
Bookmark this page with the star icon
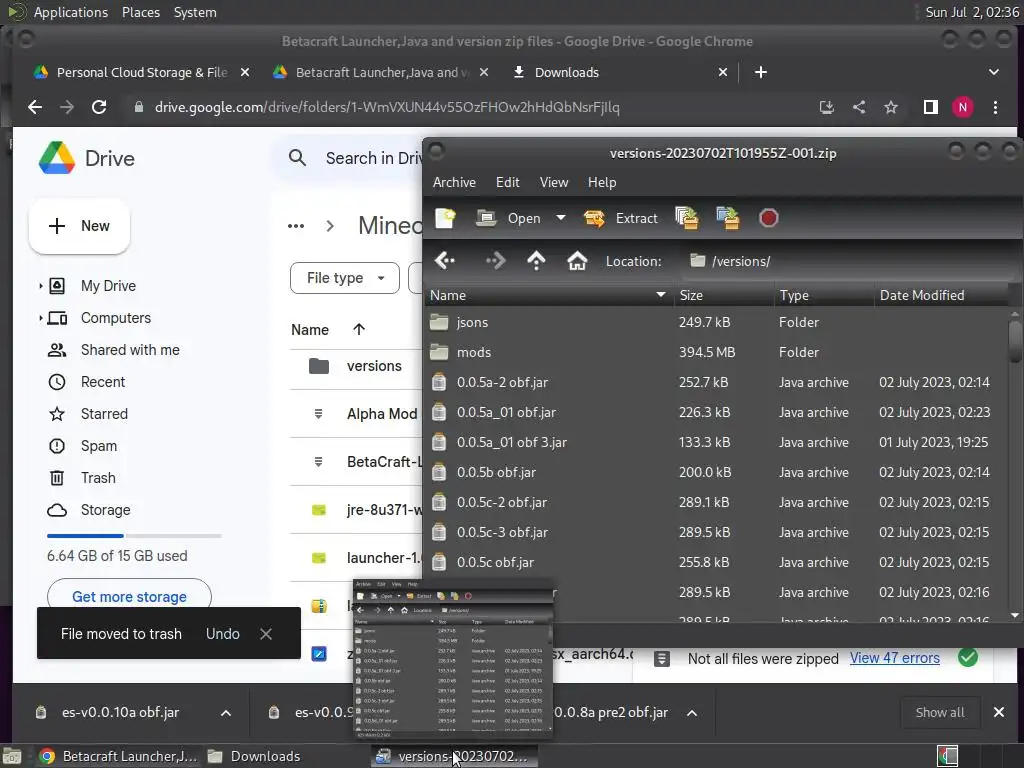click(891, 107)
